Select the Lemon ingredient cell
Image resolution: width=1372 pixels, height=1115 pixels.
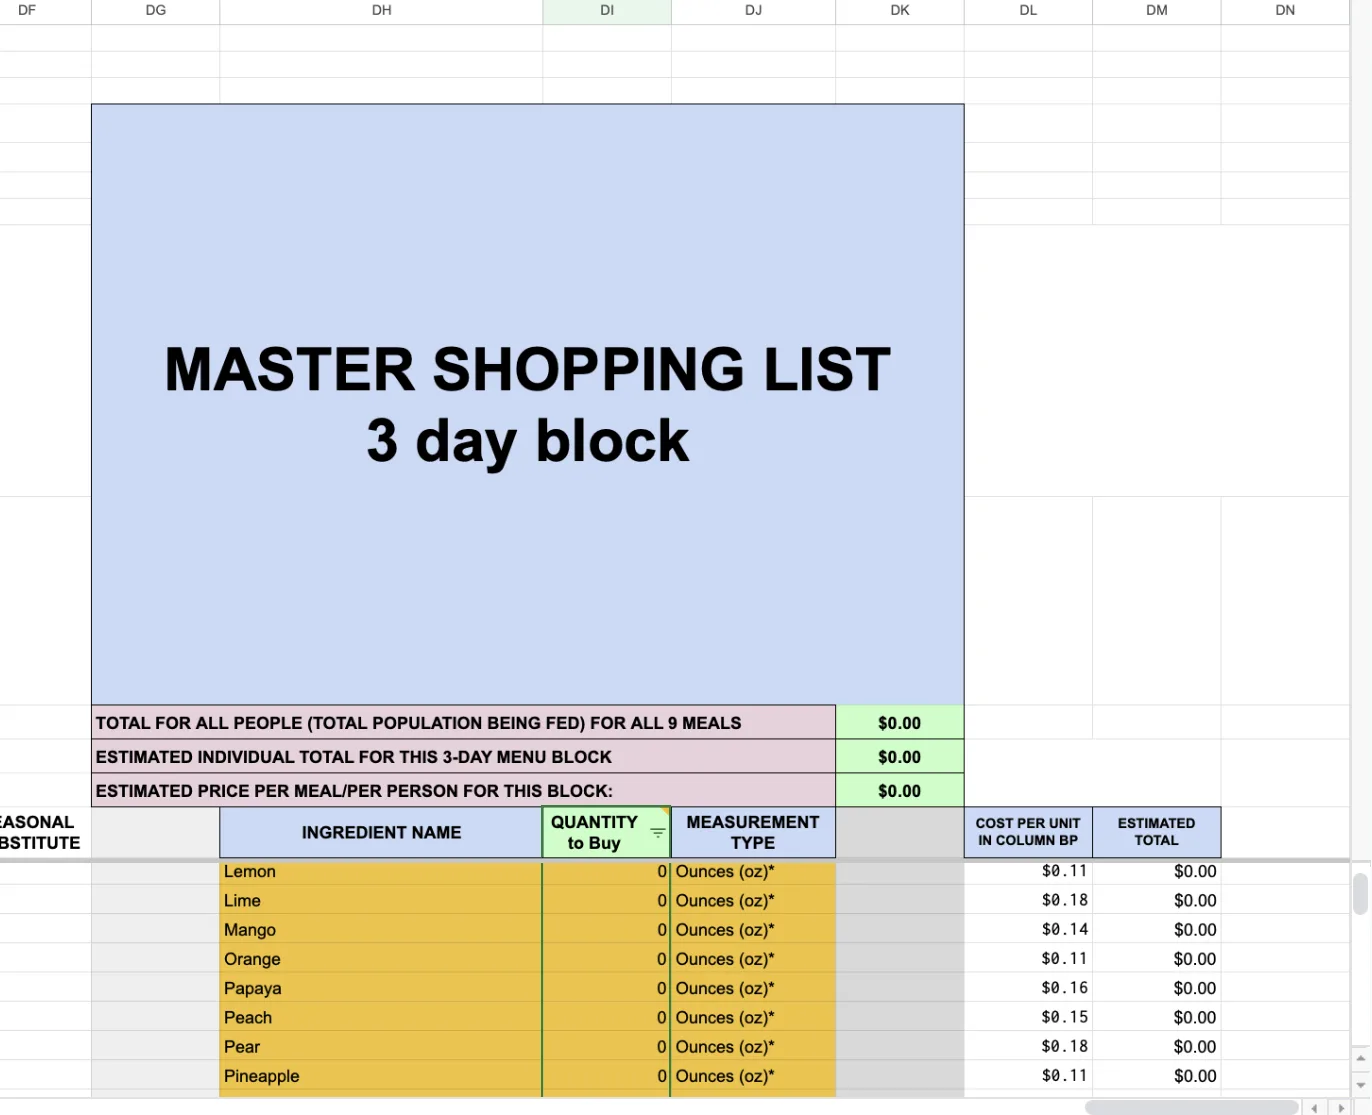click(380, 871)
